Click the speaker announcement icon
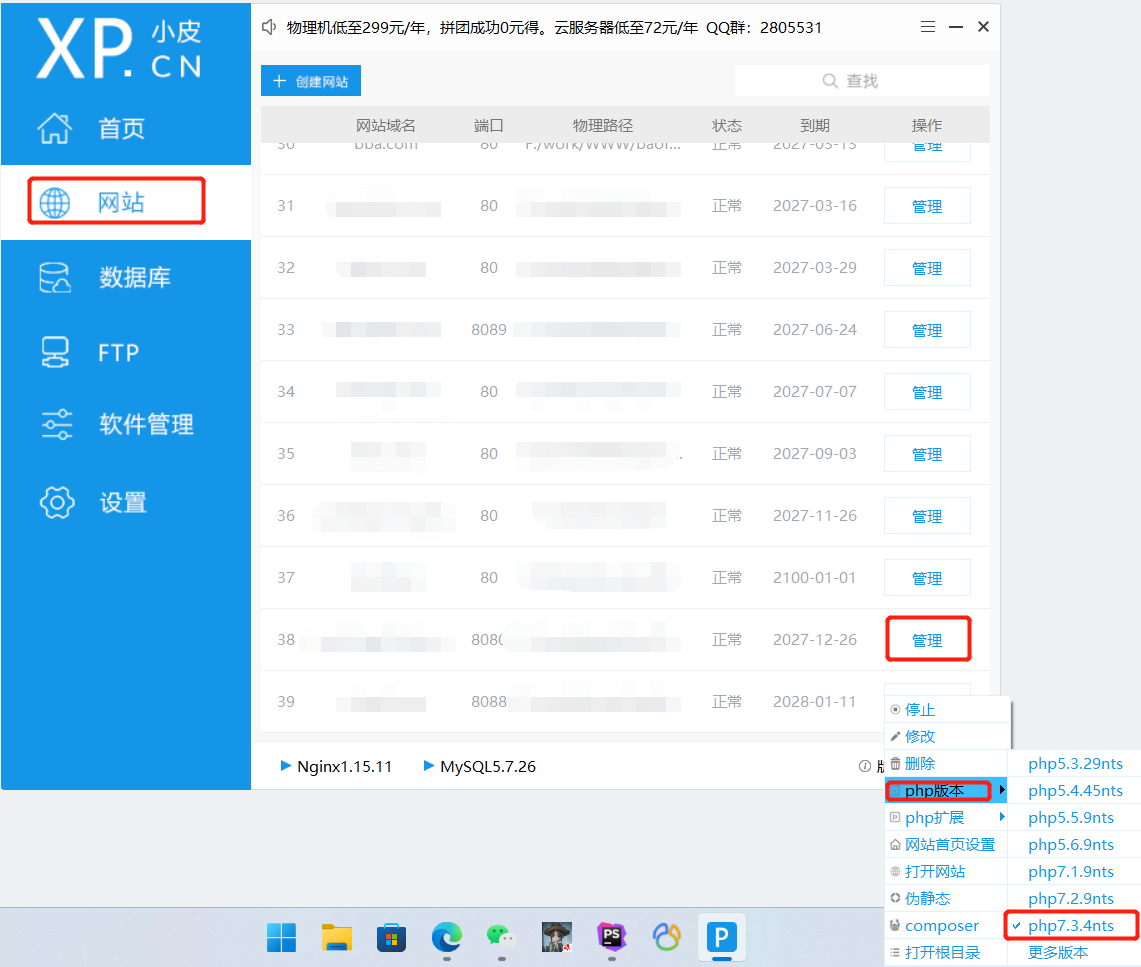Screen dimensions: 1141x967 coord(268,27)
